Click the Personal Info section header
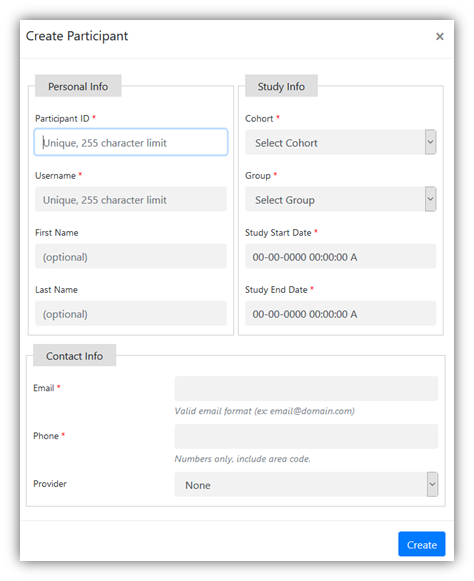 (78, 86)
